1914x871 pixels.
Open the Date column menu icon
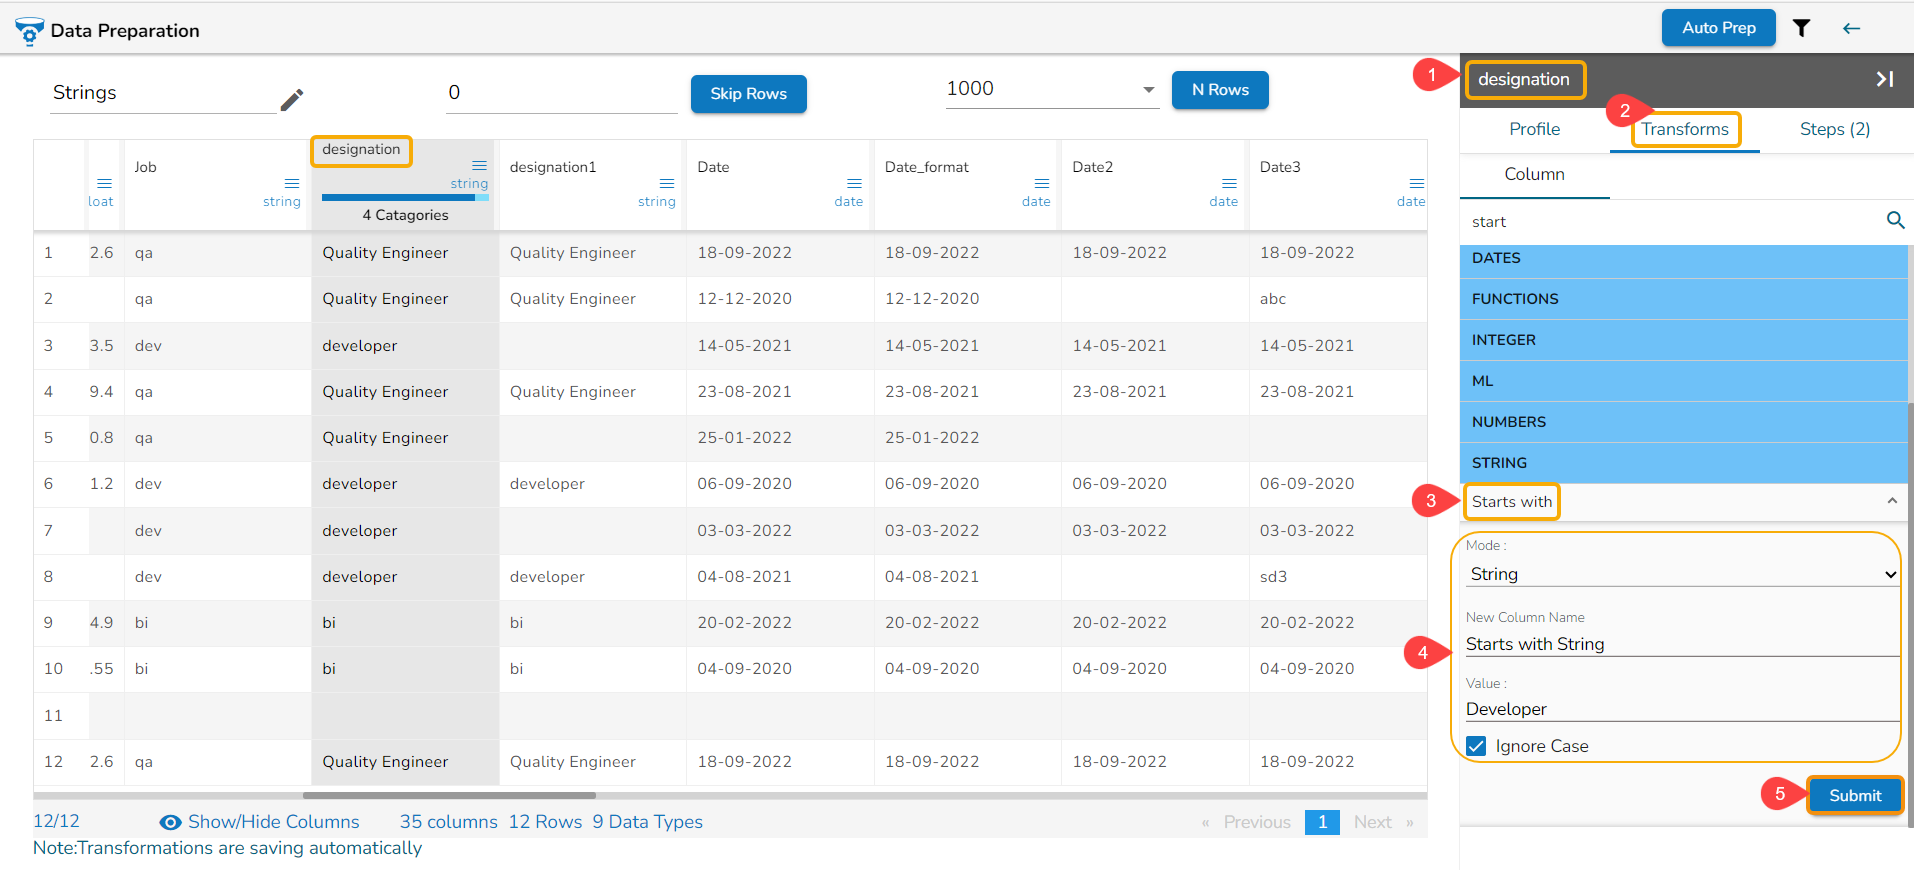coord(854,183)
